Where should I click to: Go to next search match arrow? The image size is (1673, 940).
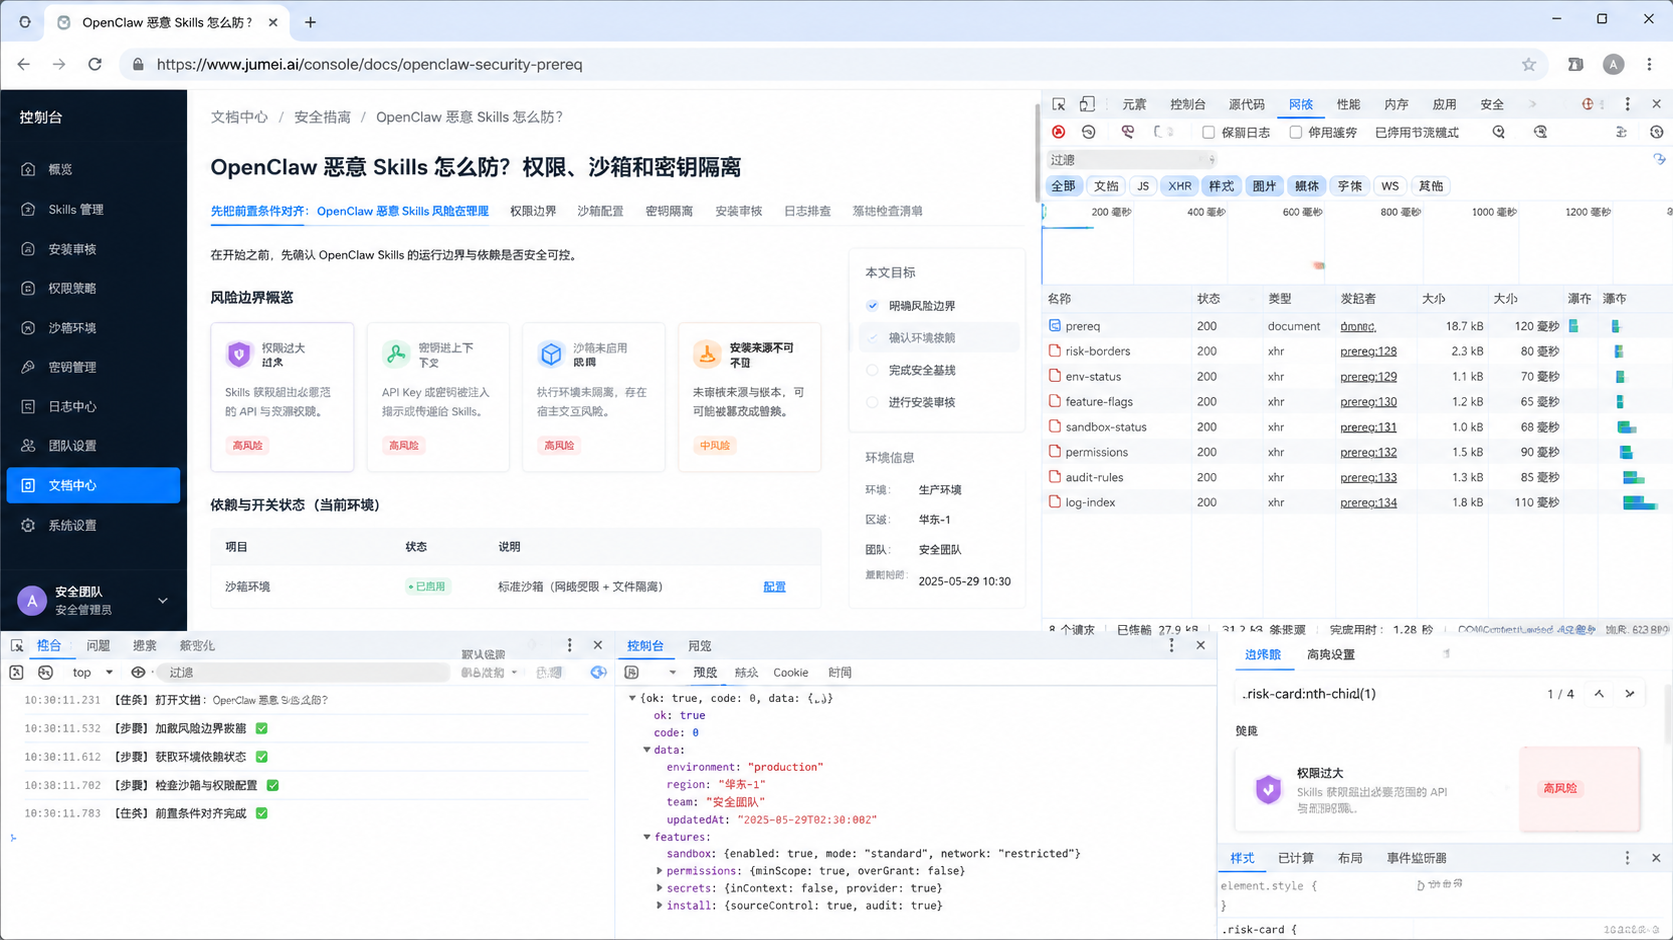pyautogui.click(x=1630, y=694)
